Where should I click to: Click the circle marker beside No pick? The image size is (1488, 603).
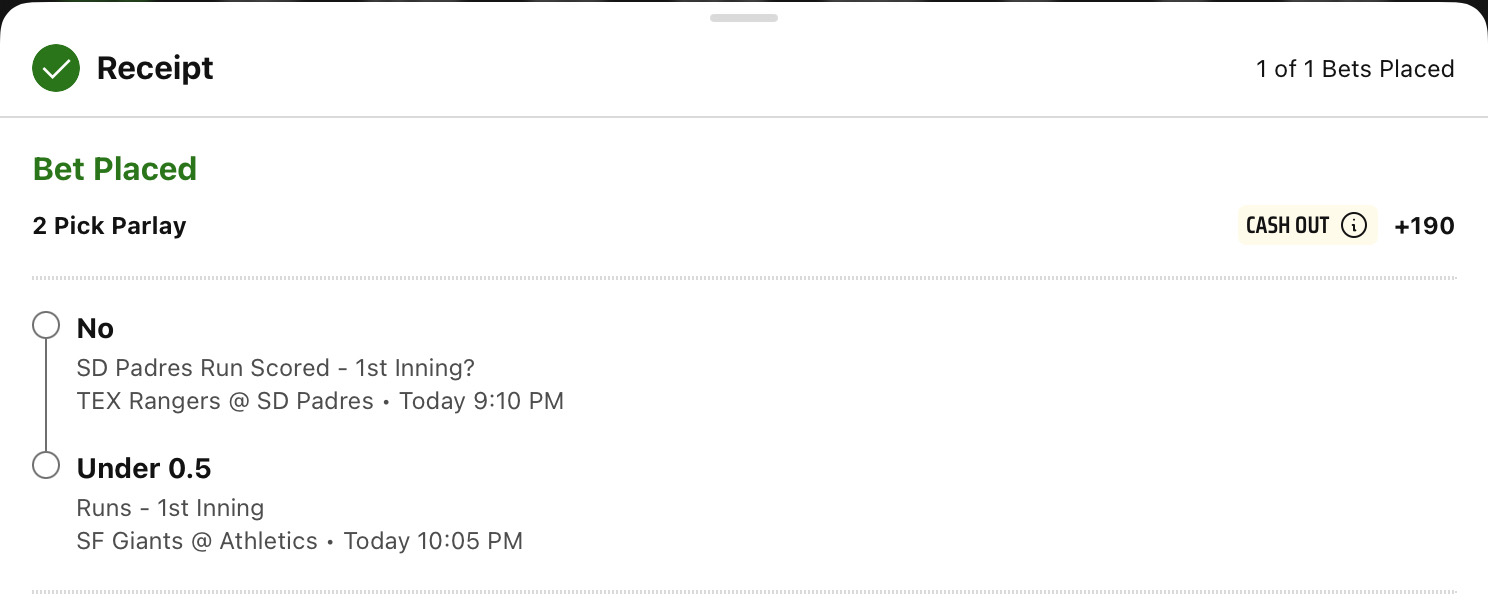click(46, 326)
